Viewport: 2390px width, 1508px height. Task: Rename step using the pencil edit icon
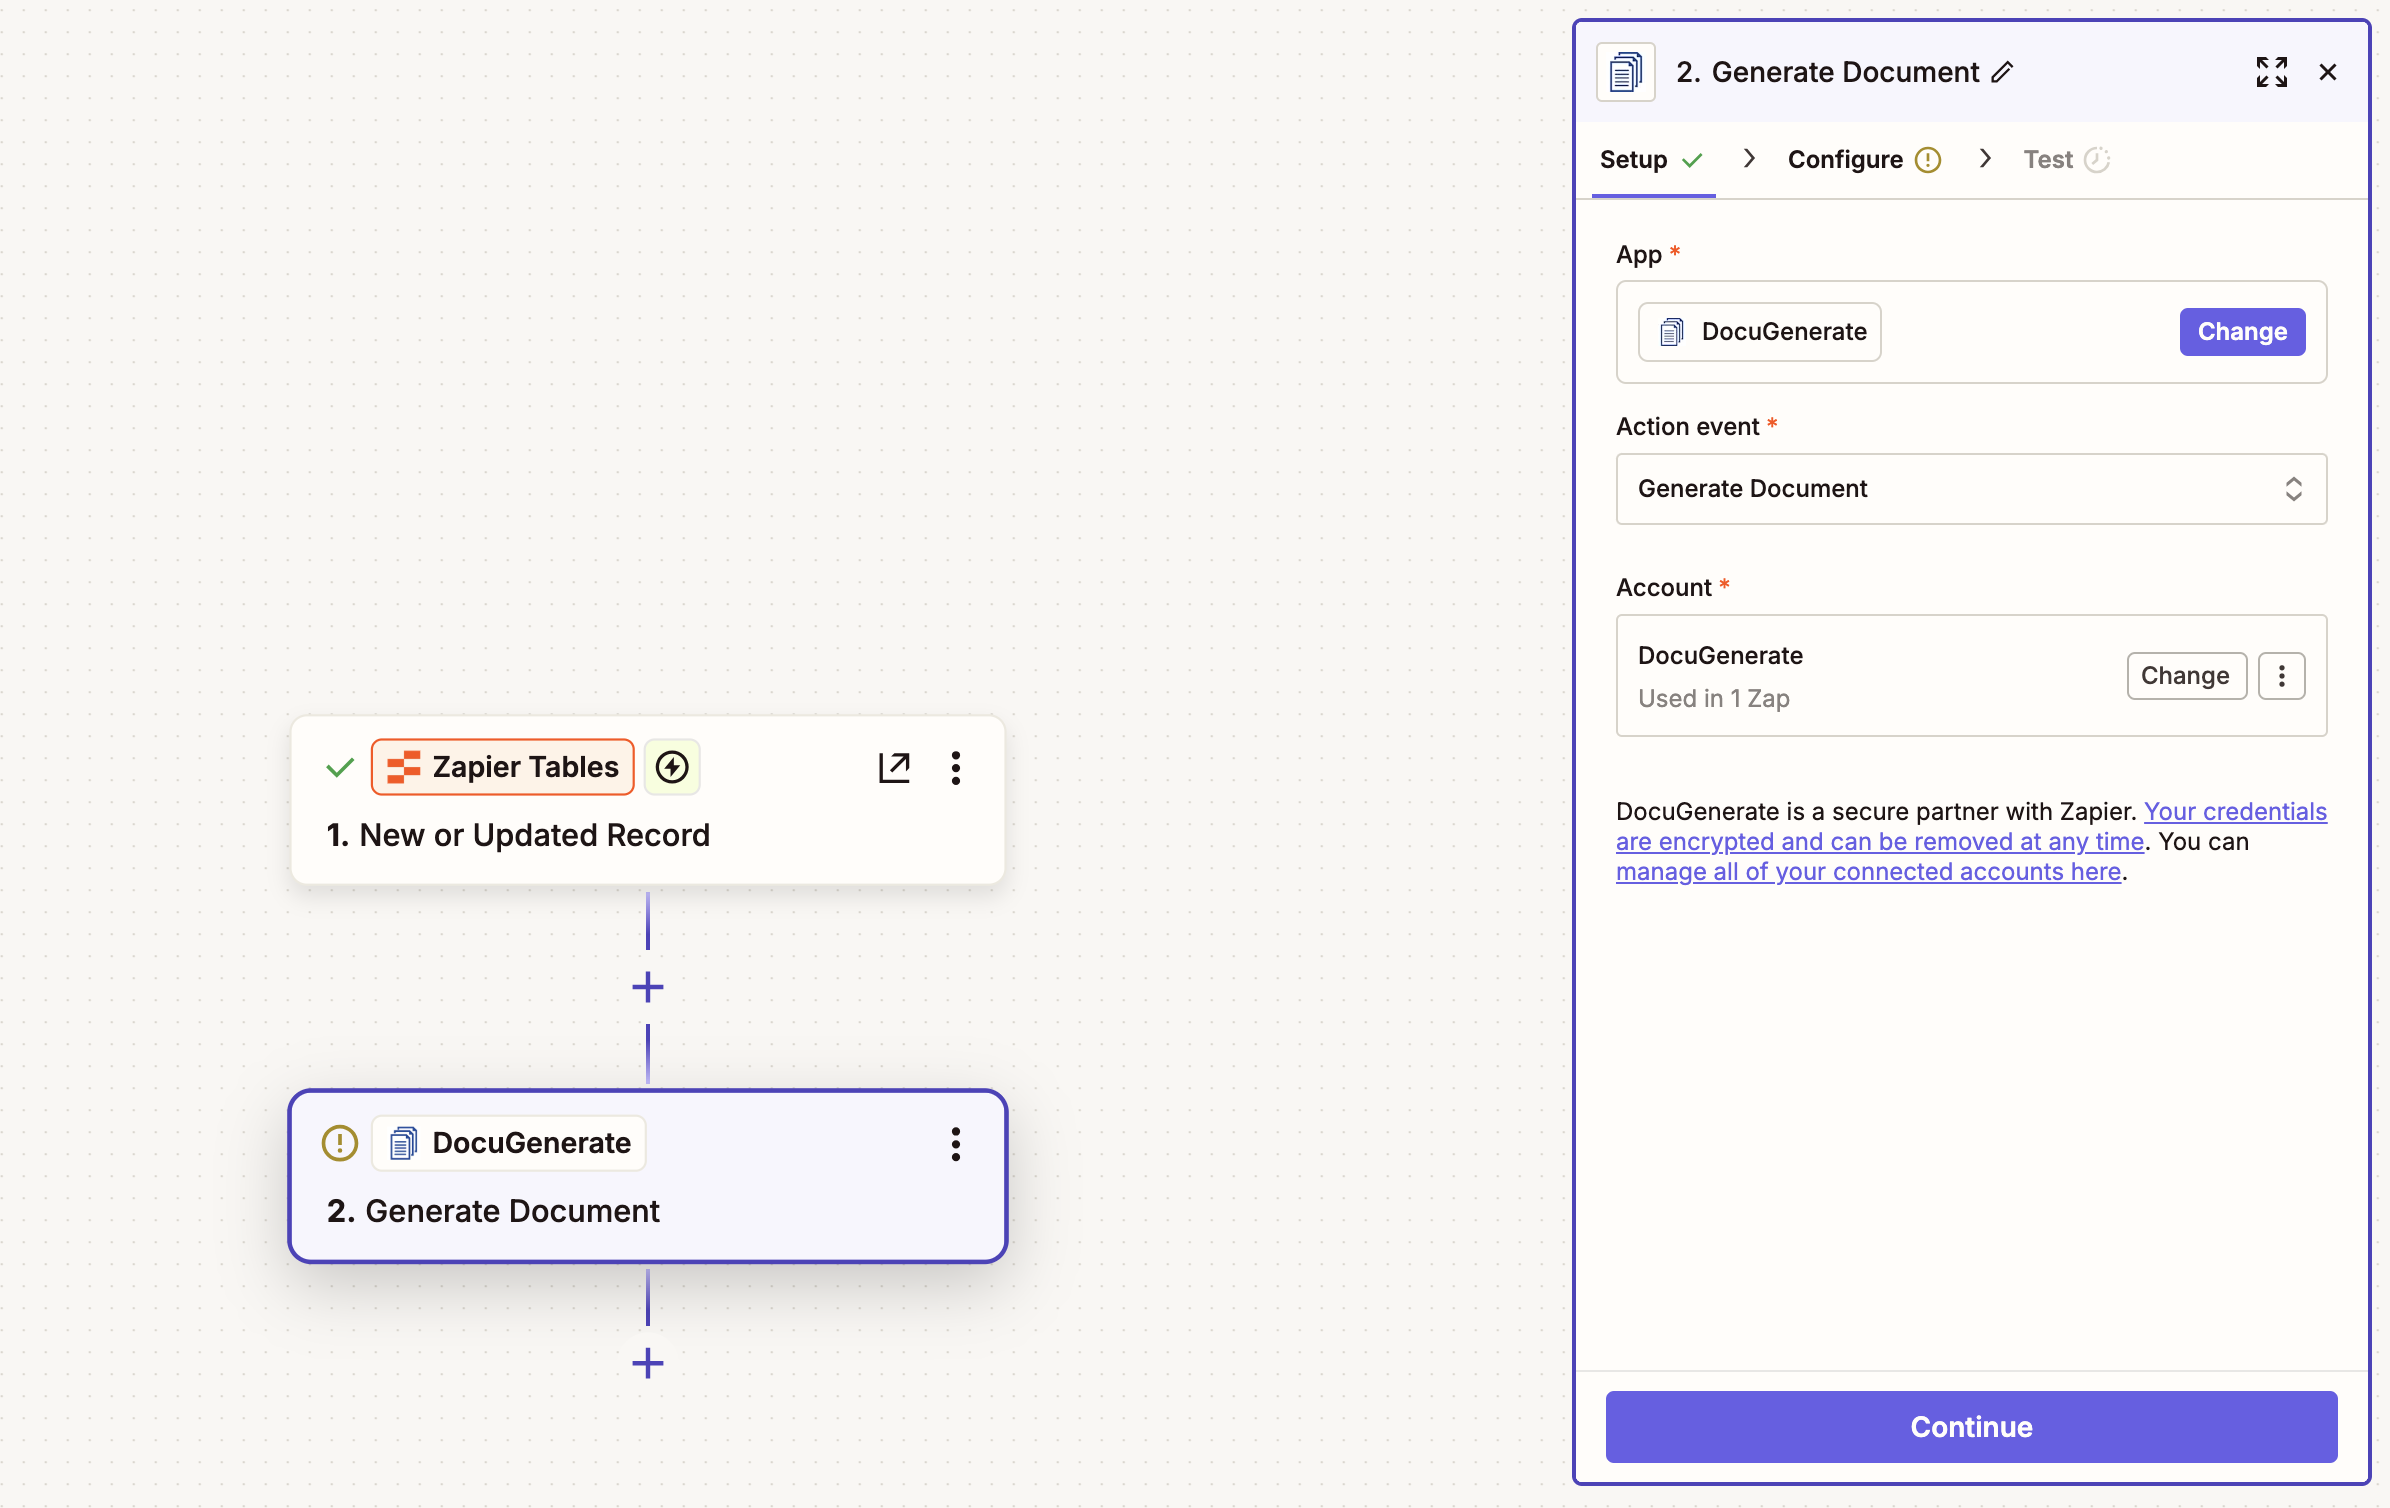click(x=2002, y=72)
